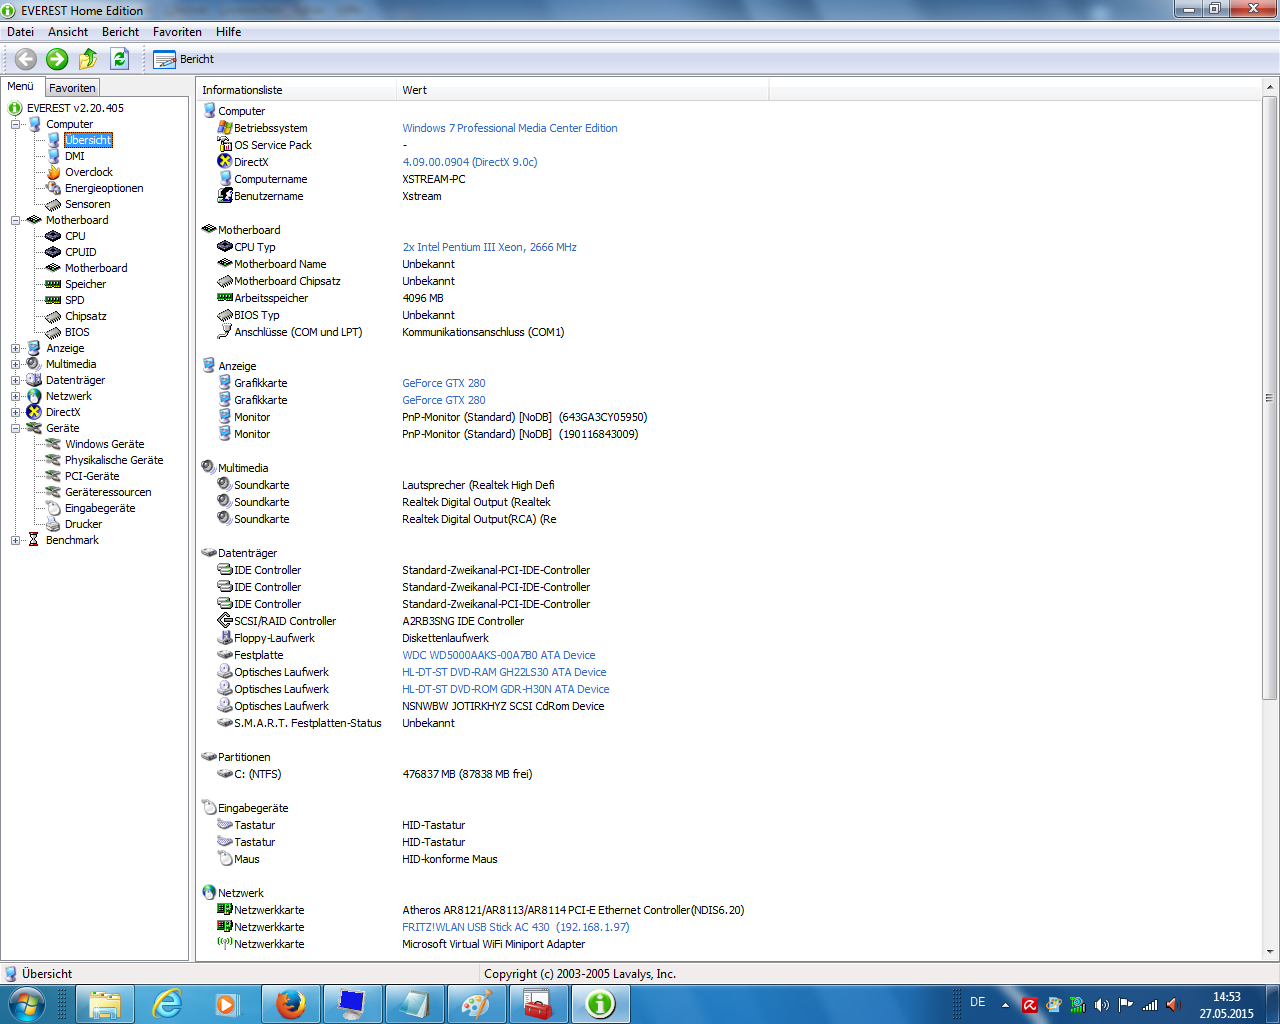Open the Windows 7 Professional Media Center Edition link
The image size is (1280, 1024).
click(510, 128)
